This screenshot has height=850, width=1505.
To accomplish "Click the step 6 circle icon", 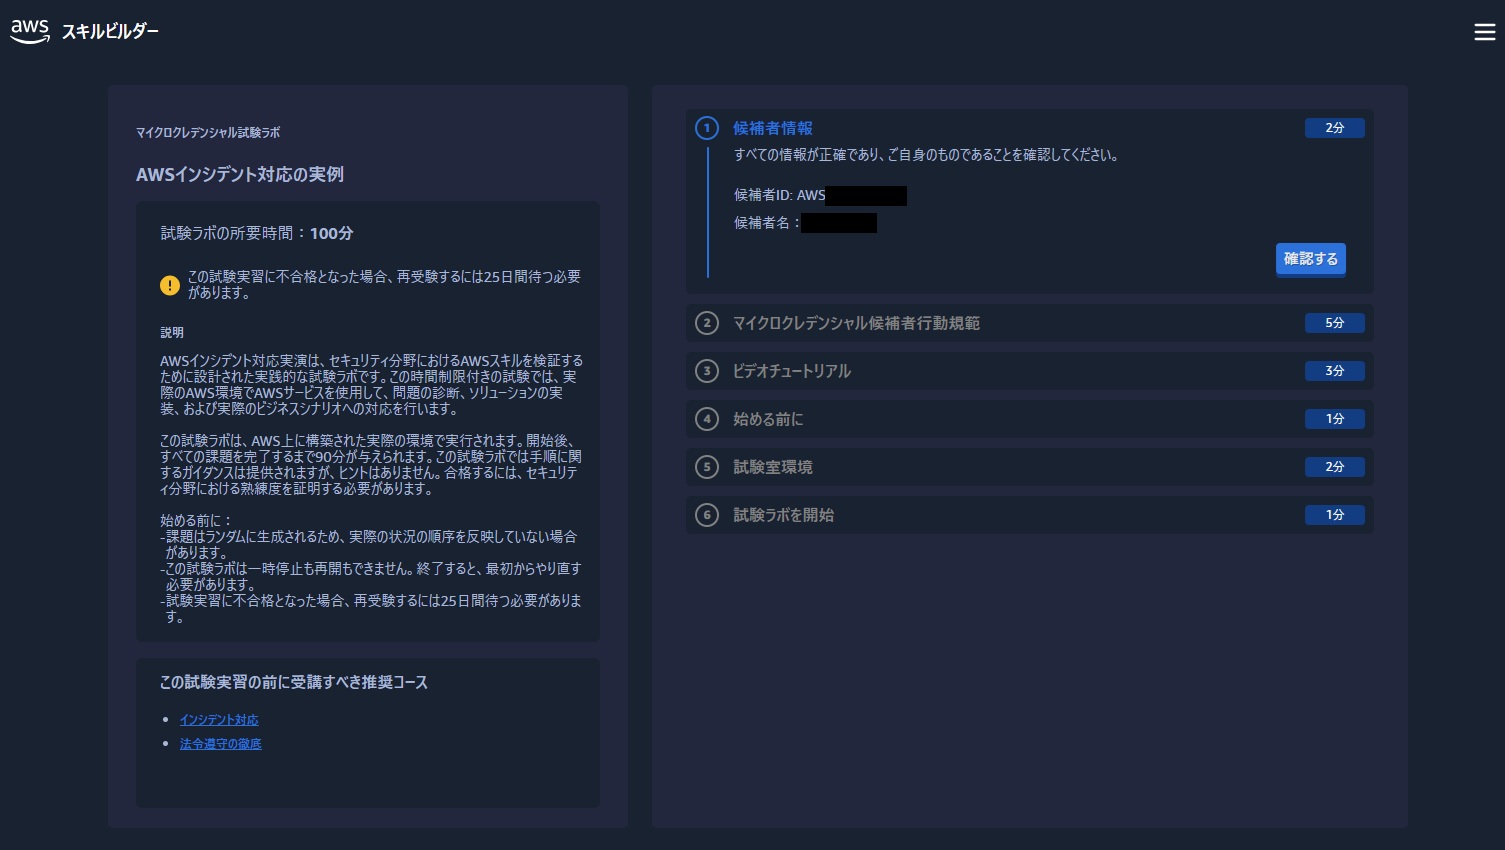I will click(x=707, y=515).
